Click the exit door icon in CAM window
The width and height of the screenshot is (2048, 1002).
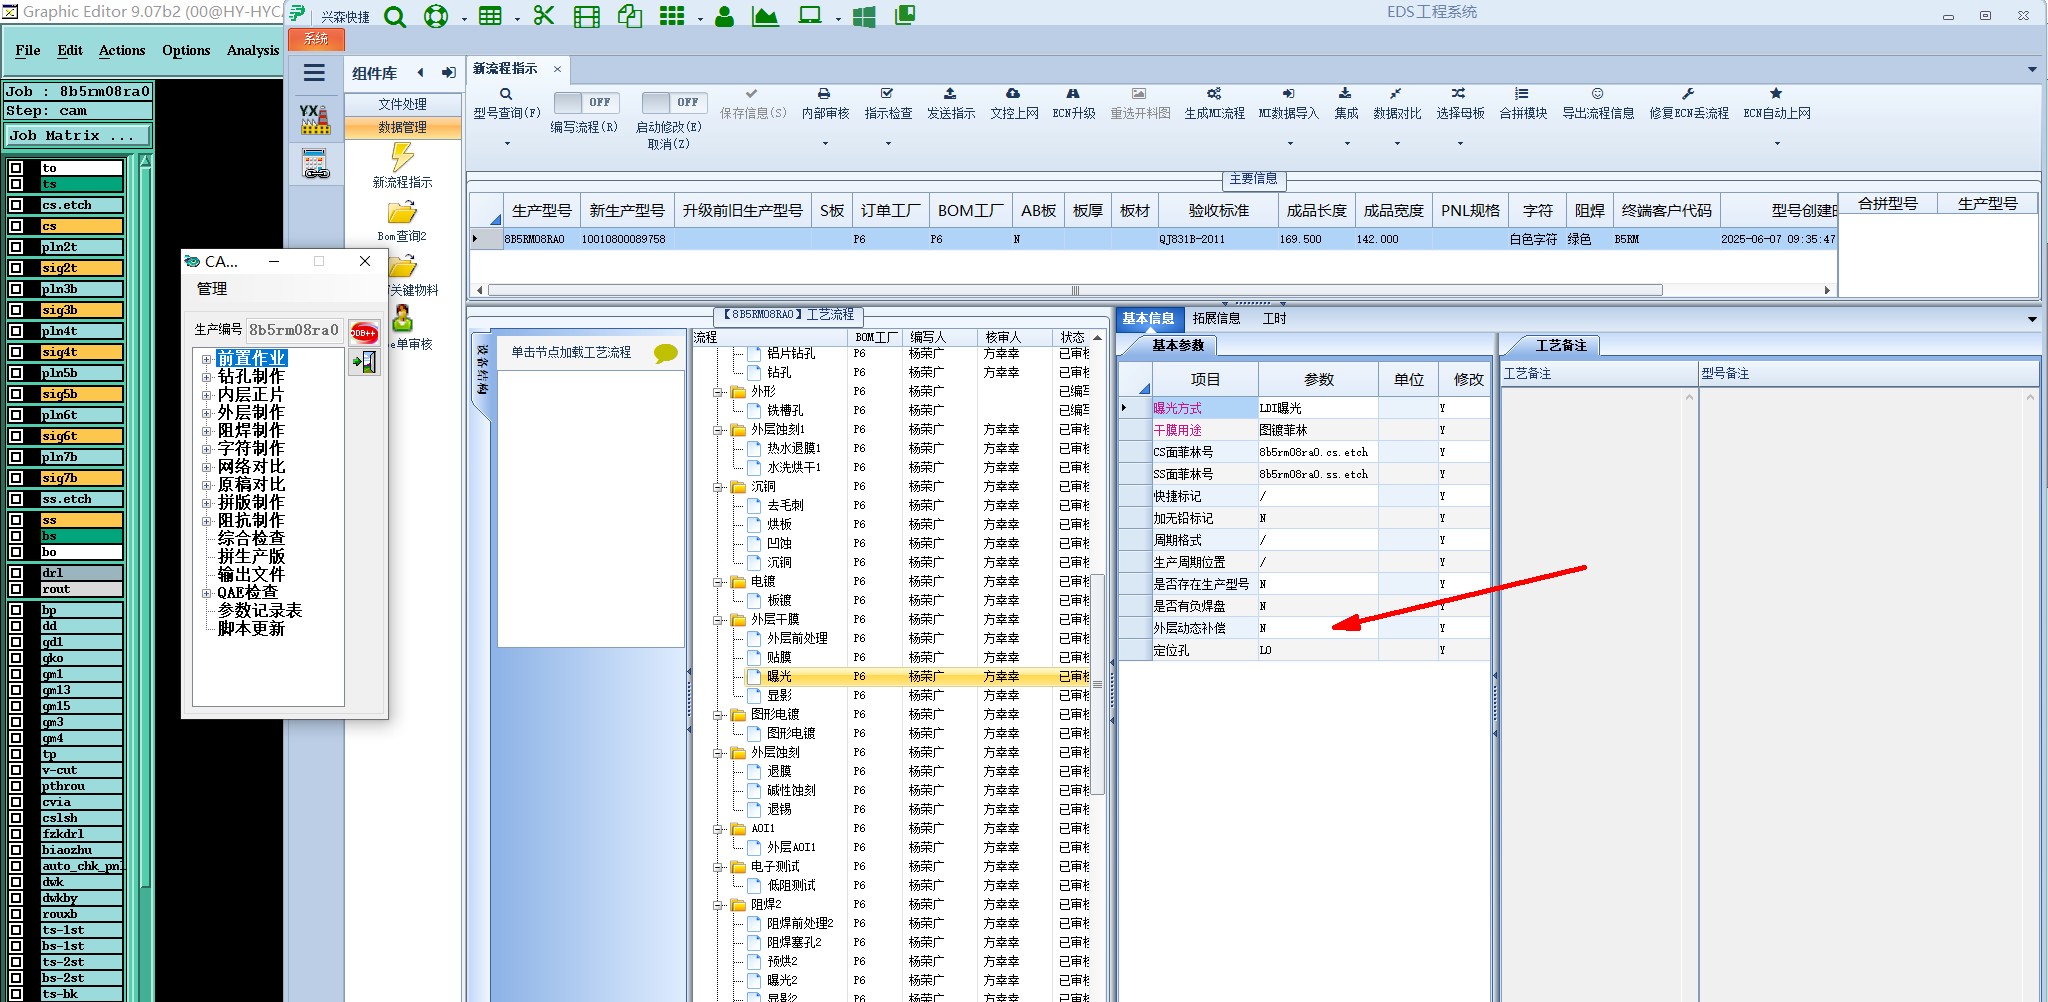coord(364,362)
